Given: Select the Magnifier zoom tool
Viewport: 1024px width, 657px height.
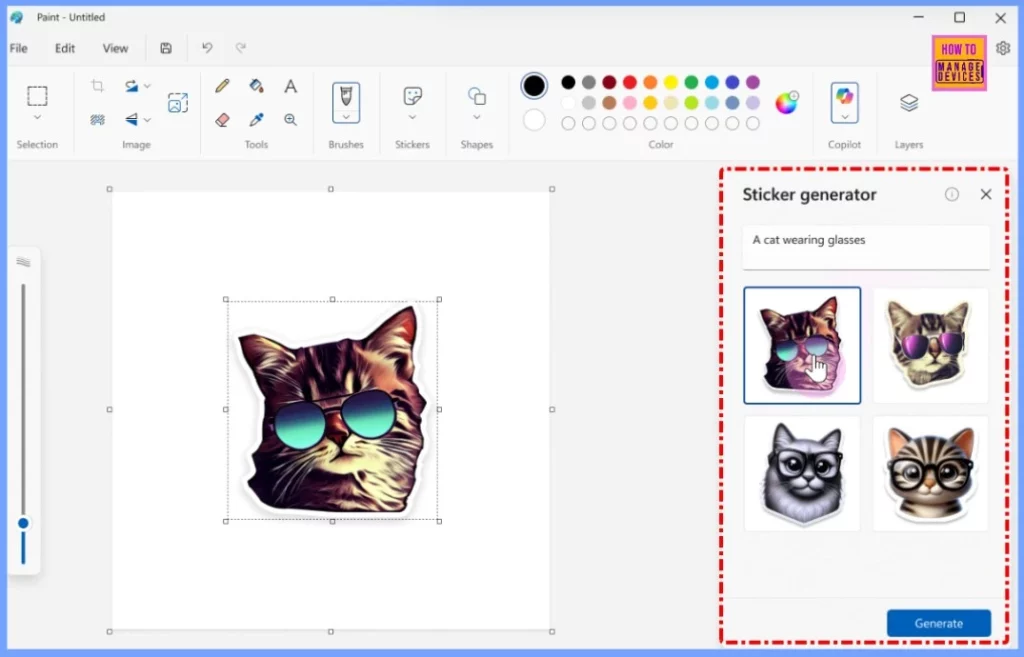Looking at the screenshot, I should tap(291, 120).
